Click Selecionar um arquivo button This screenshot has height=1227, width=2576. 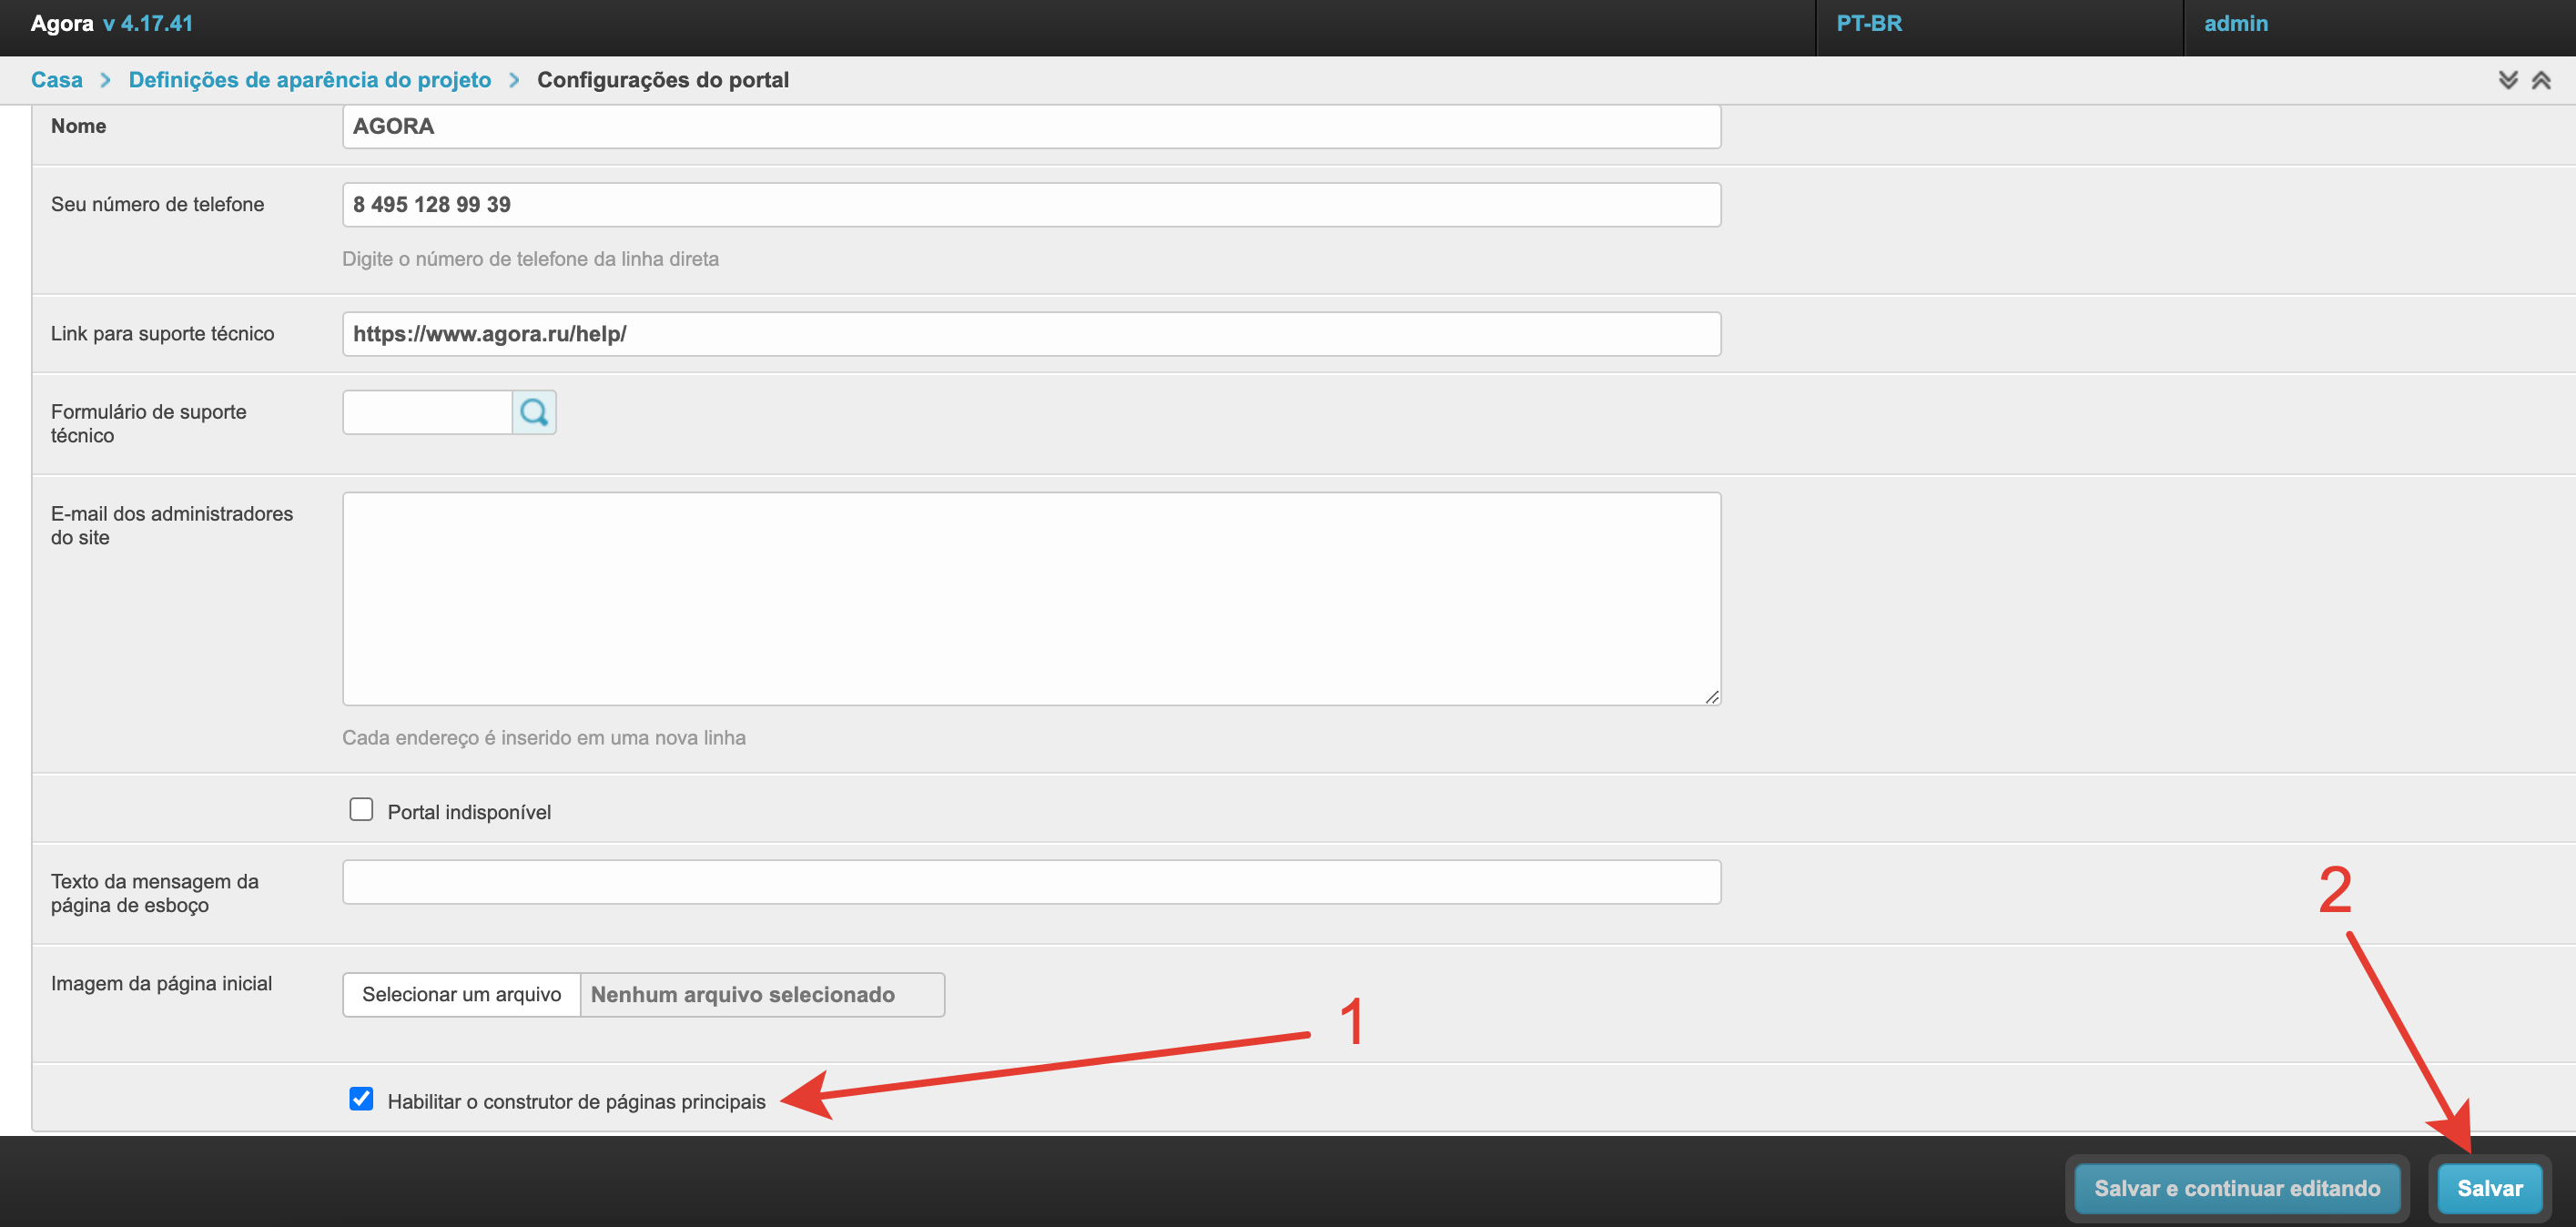click(461, 994)
